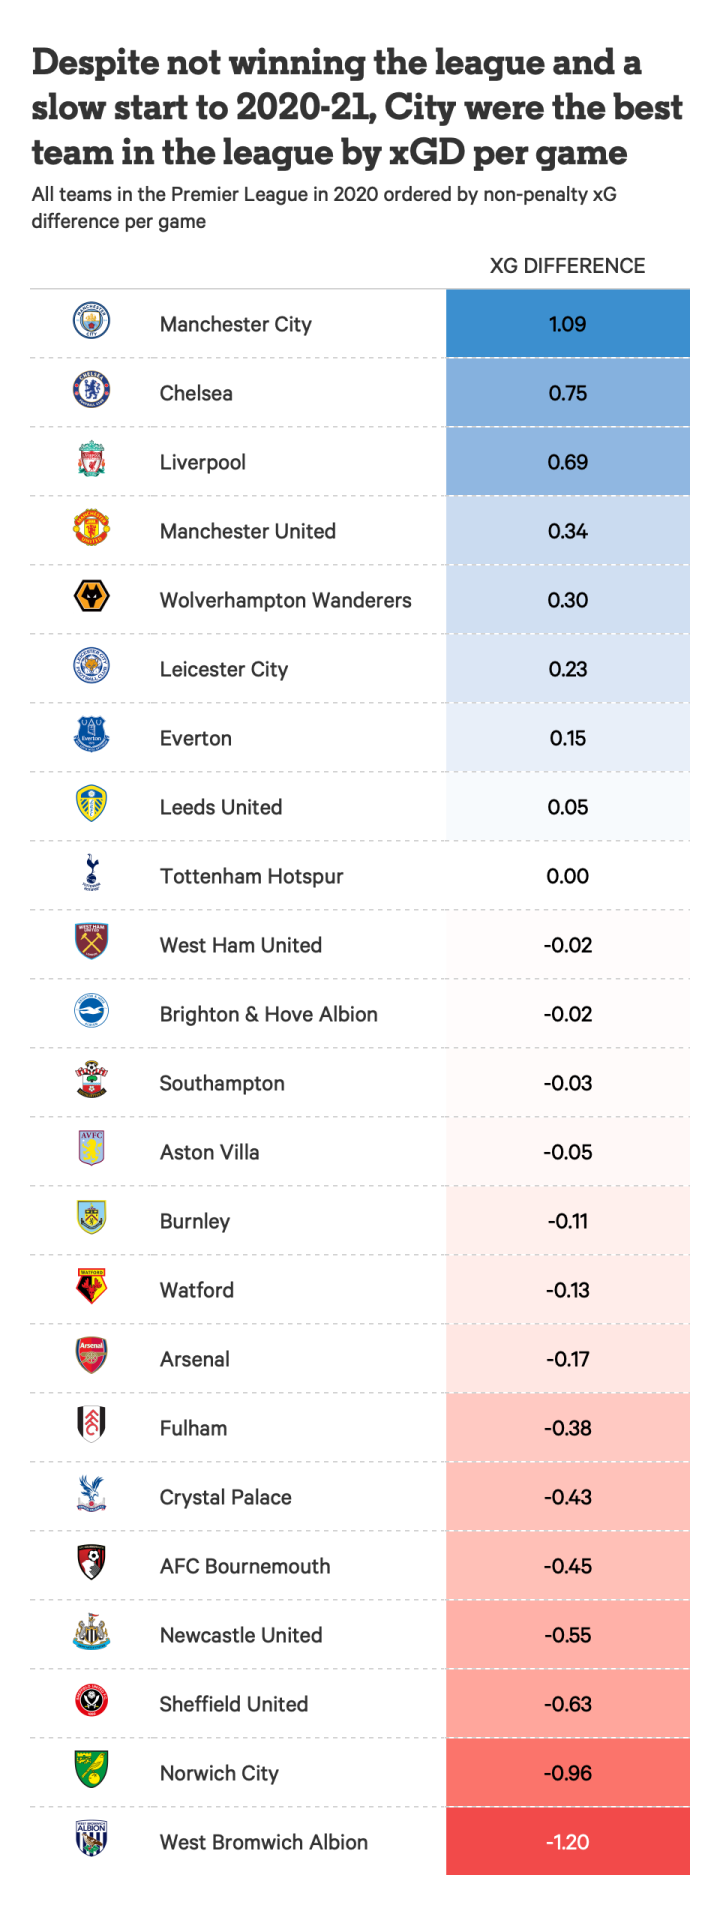Click the Manchester United team name
Image resolution: width=720 pixels, height=1908 pixels.
click(x=247, y=531)
